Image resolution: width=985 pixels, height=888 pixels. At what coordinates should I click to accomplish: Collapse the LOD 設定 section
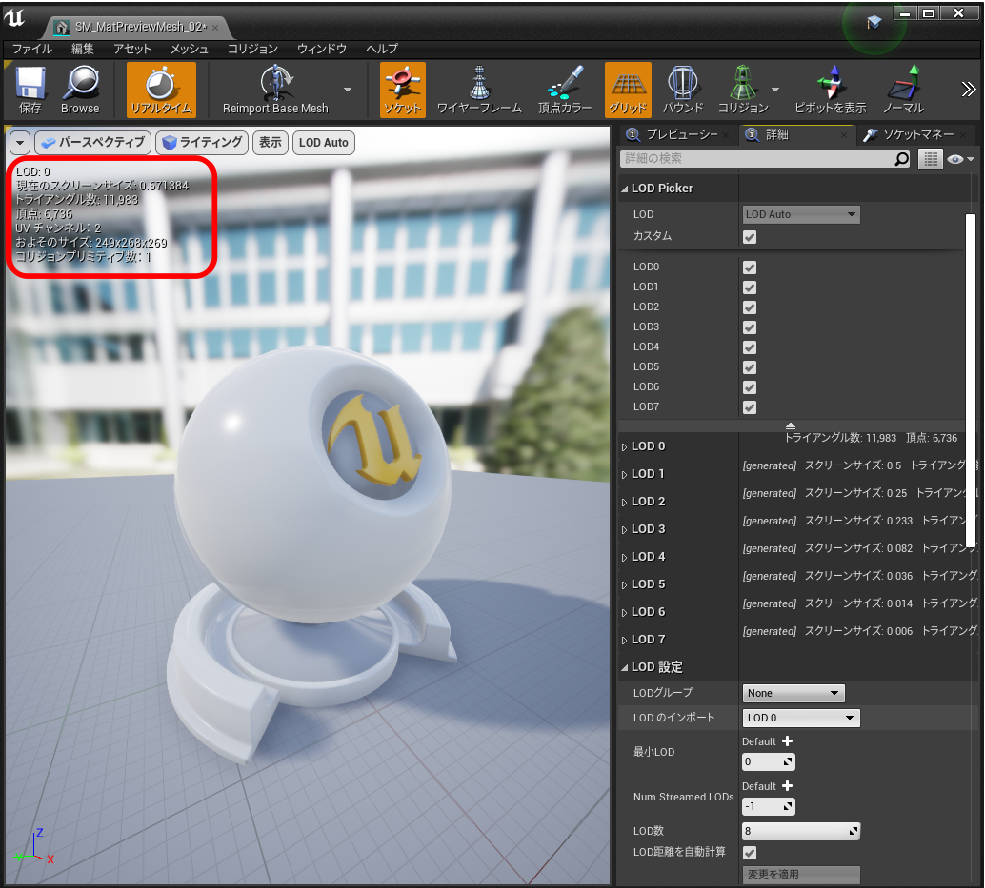[624, 668]
